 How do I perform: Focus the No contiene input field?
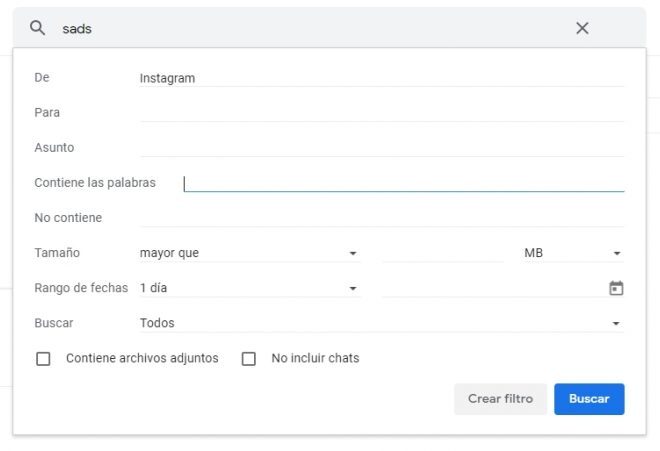point(380,218)
